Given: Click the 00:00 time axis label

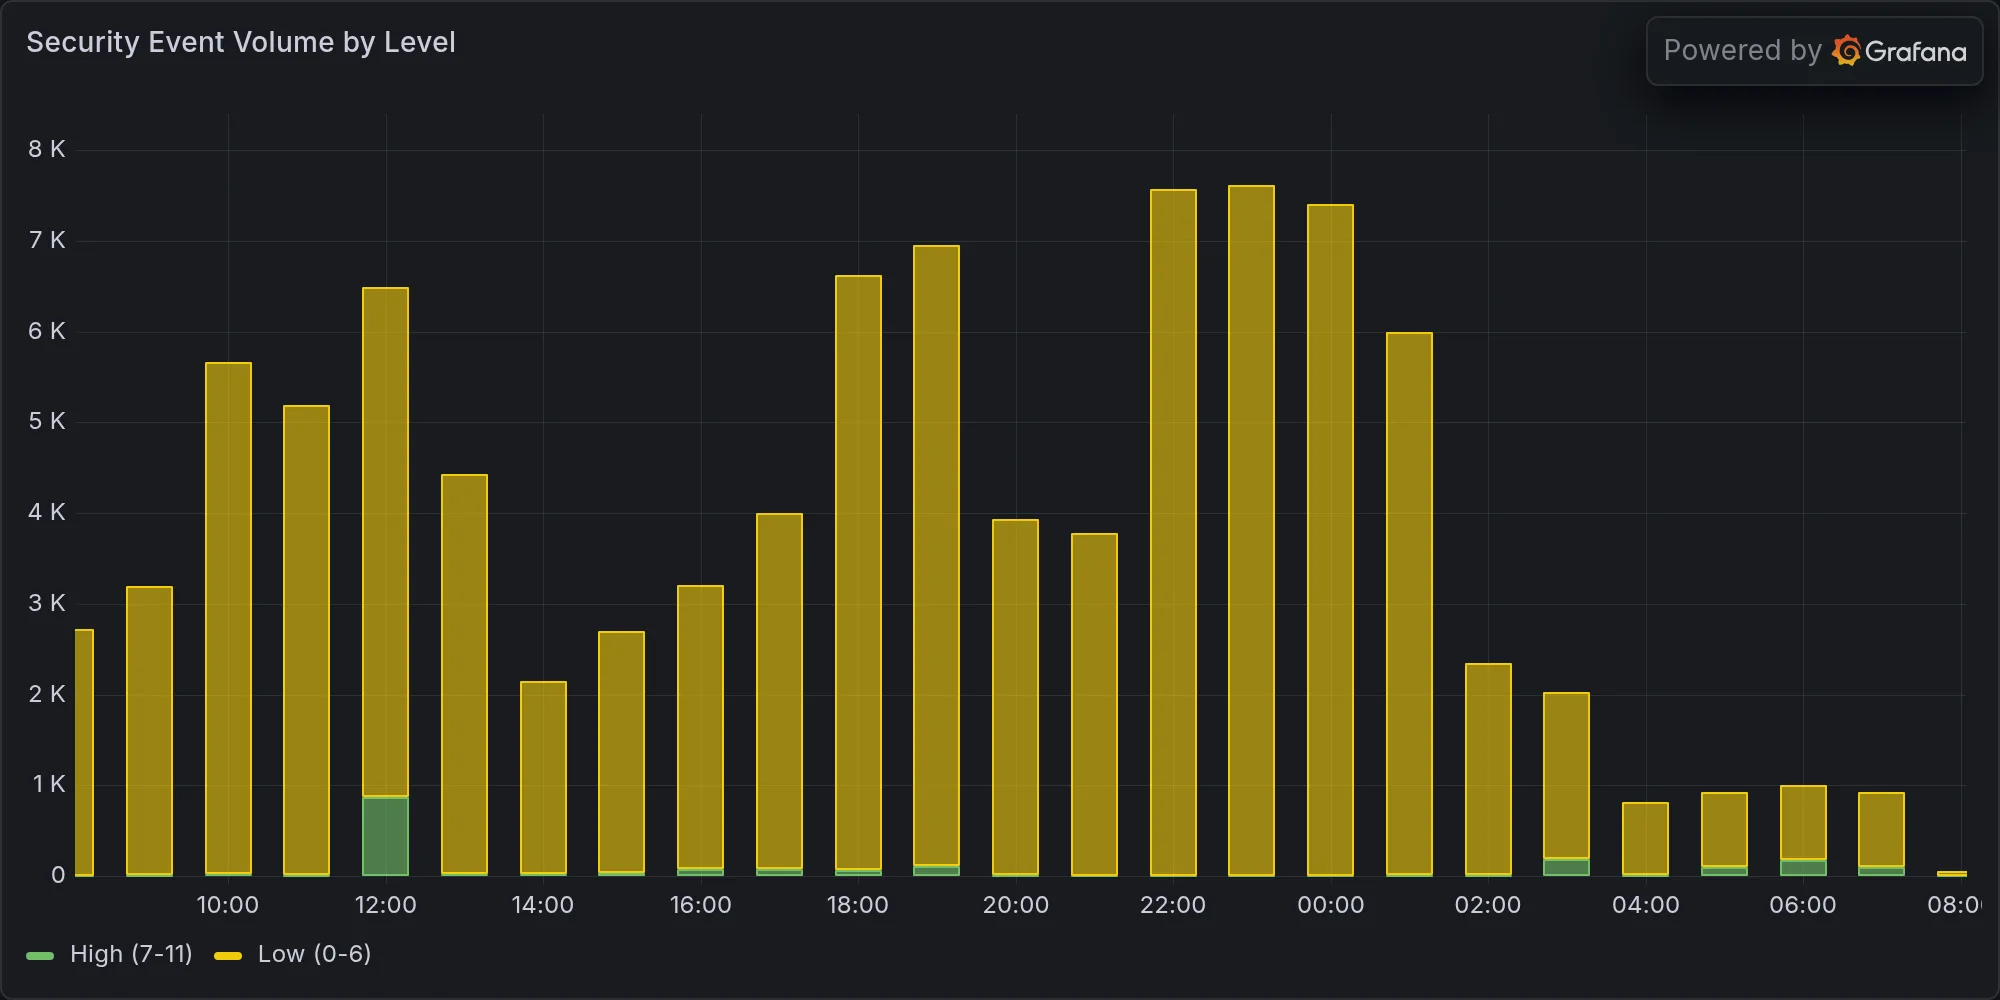Looking at the screenshot, I should coord(1330,905).
